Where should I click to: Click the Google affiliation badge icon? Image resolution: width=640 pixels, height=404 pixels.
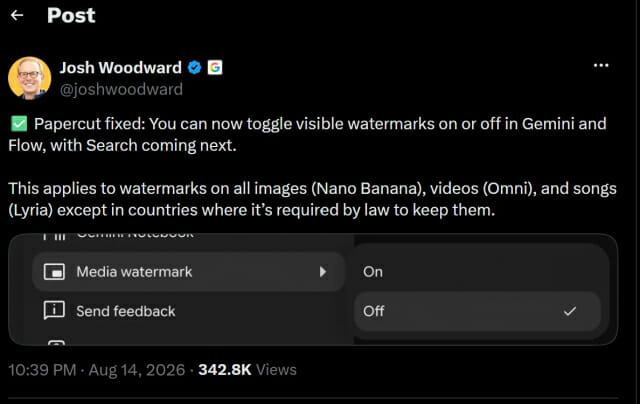[x=215, y=67]
